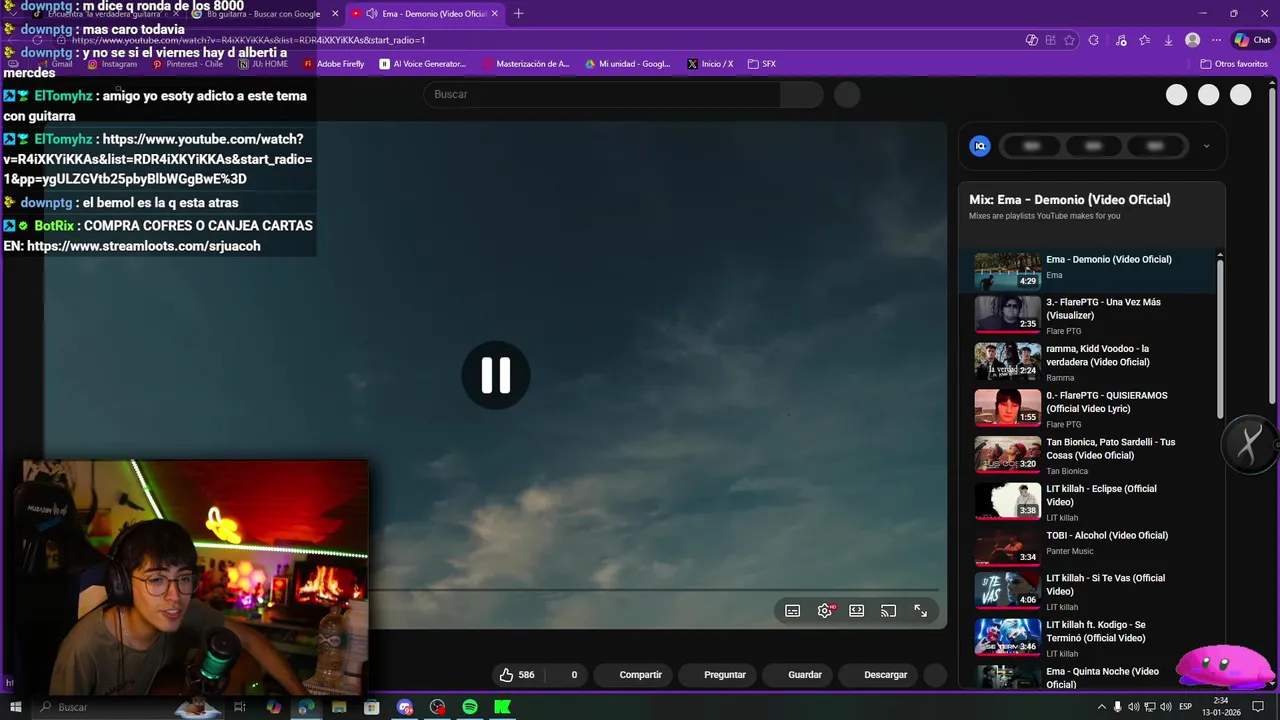Click the search submit button beside Buscar
This screenshot has width=1280, height=720.
coord(802,94)
